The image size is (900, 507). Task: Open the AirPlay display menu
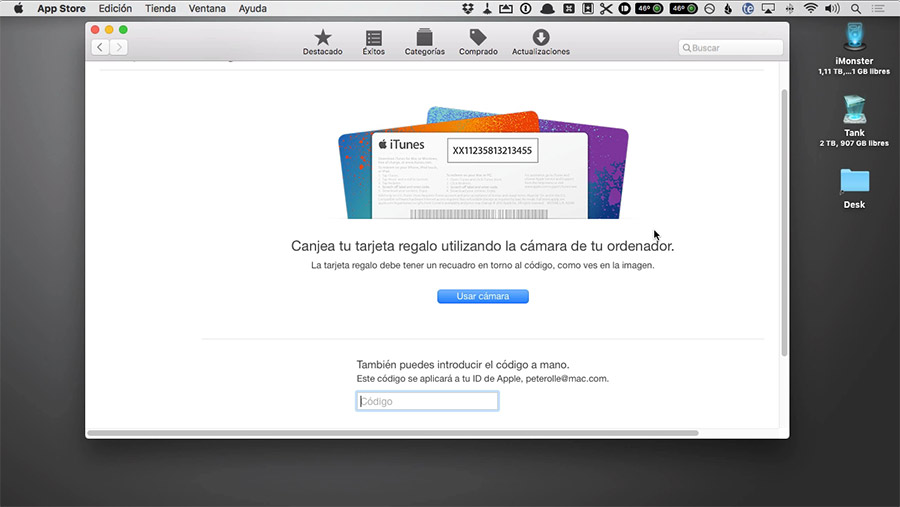coord(768,9)
